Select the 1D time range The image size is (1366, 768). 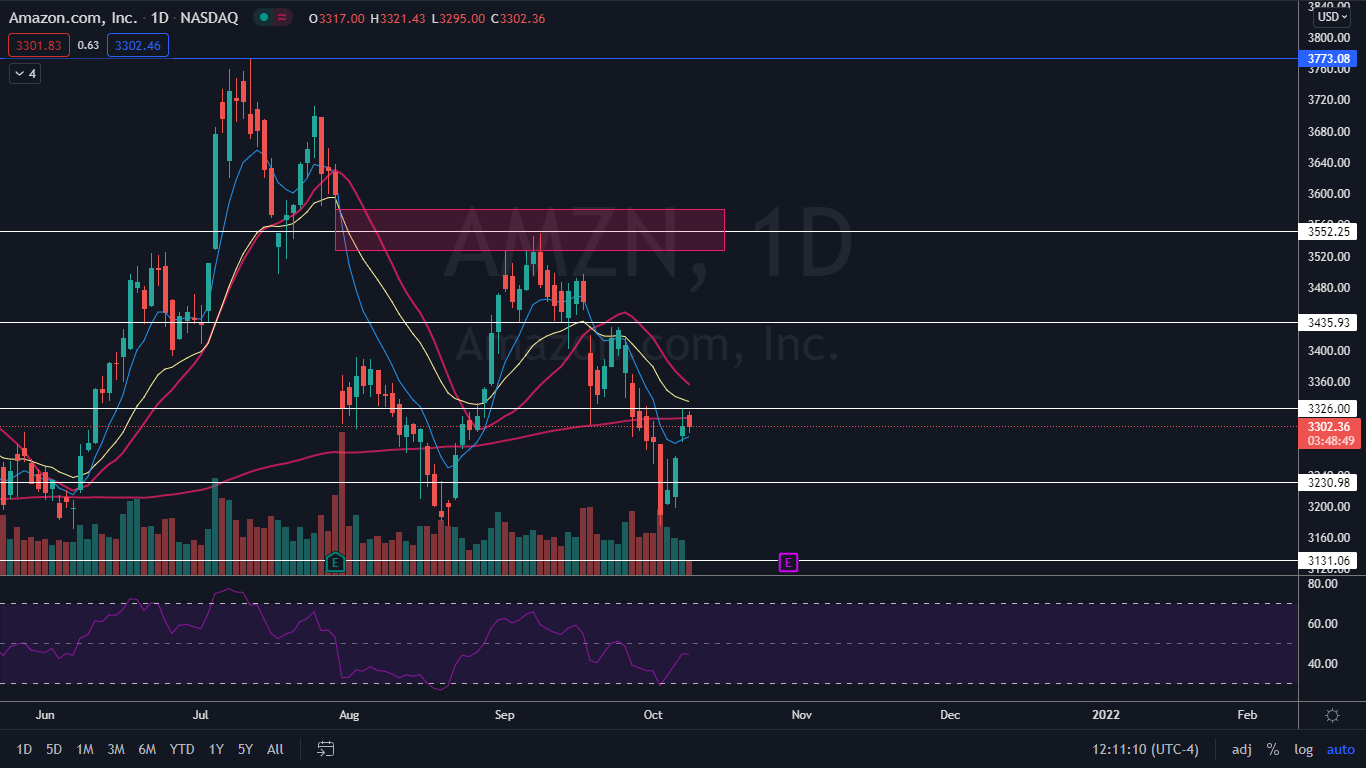coord(24,749)
